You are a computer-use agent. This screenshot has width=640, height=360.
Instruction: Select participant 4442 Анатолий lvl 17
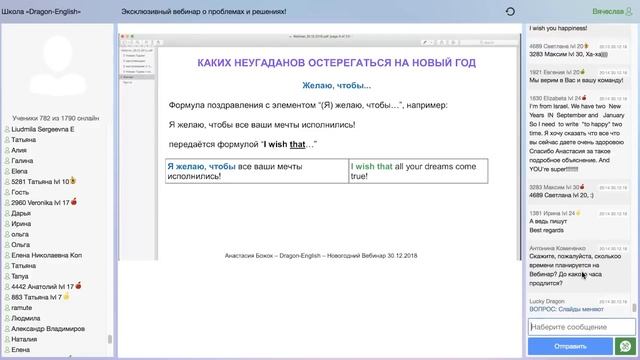pos(42,287)
